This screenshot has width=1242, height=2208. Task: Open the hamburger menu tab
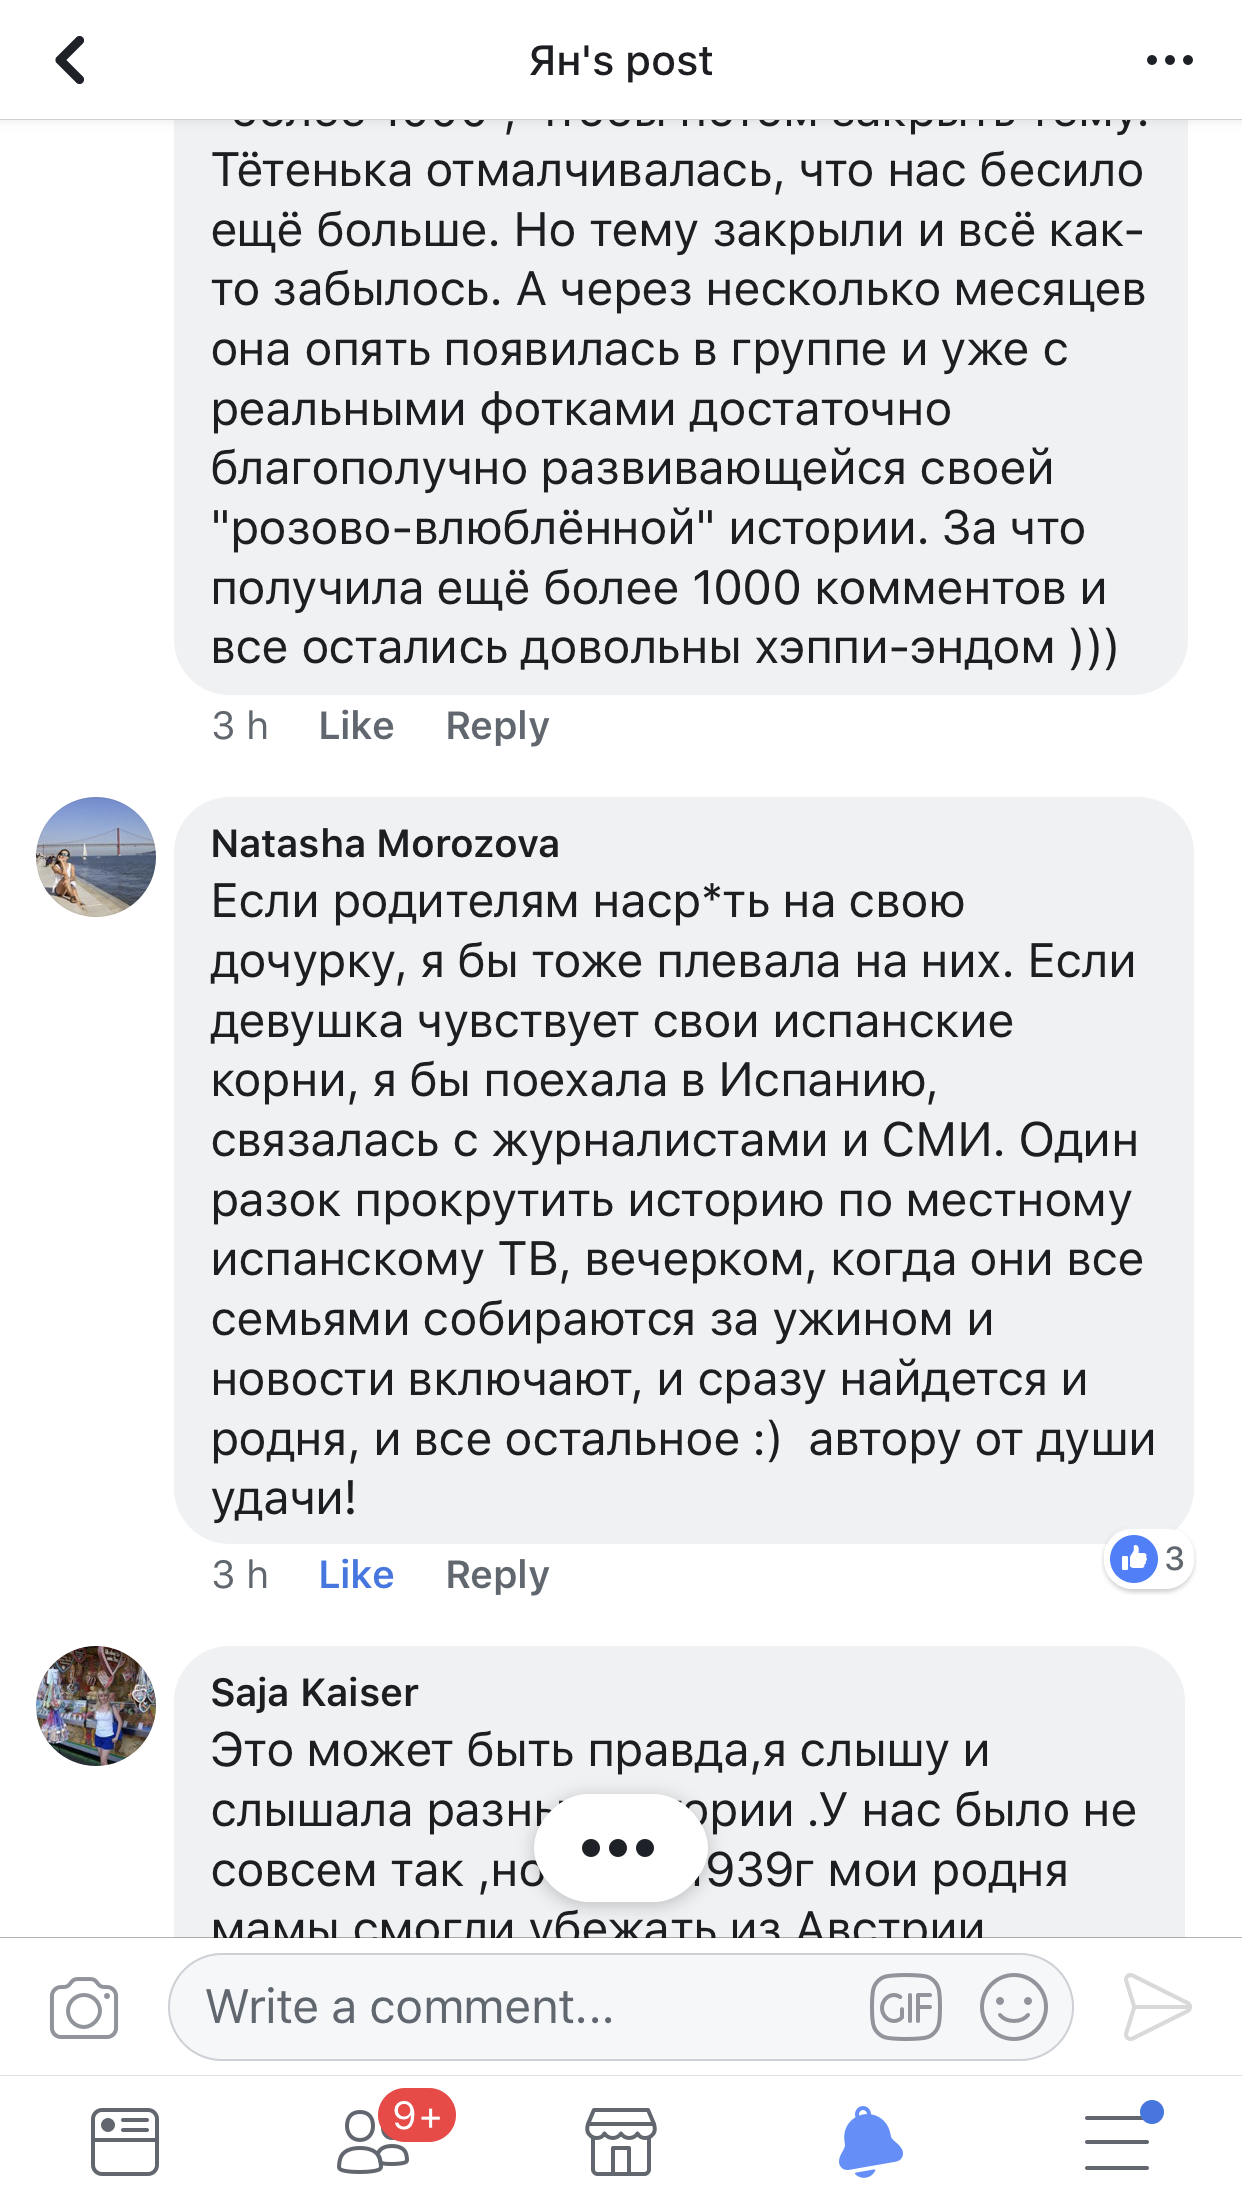[x=1118, y=2142]
